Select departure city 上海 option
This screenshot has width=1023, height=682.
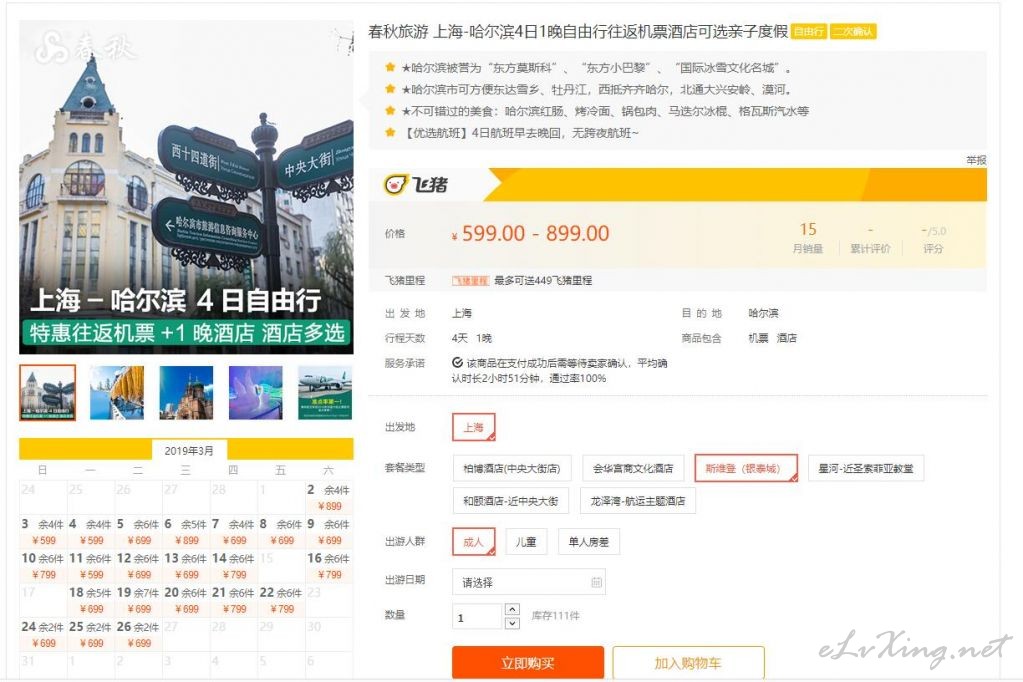tap(474, 427)
